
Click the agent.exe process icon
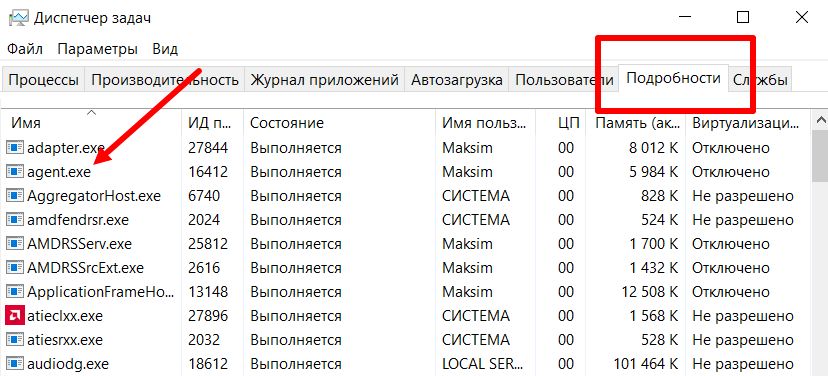(x=15, y=172)
